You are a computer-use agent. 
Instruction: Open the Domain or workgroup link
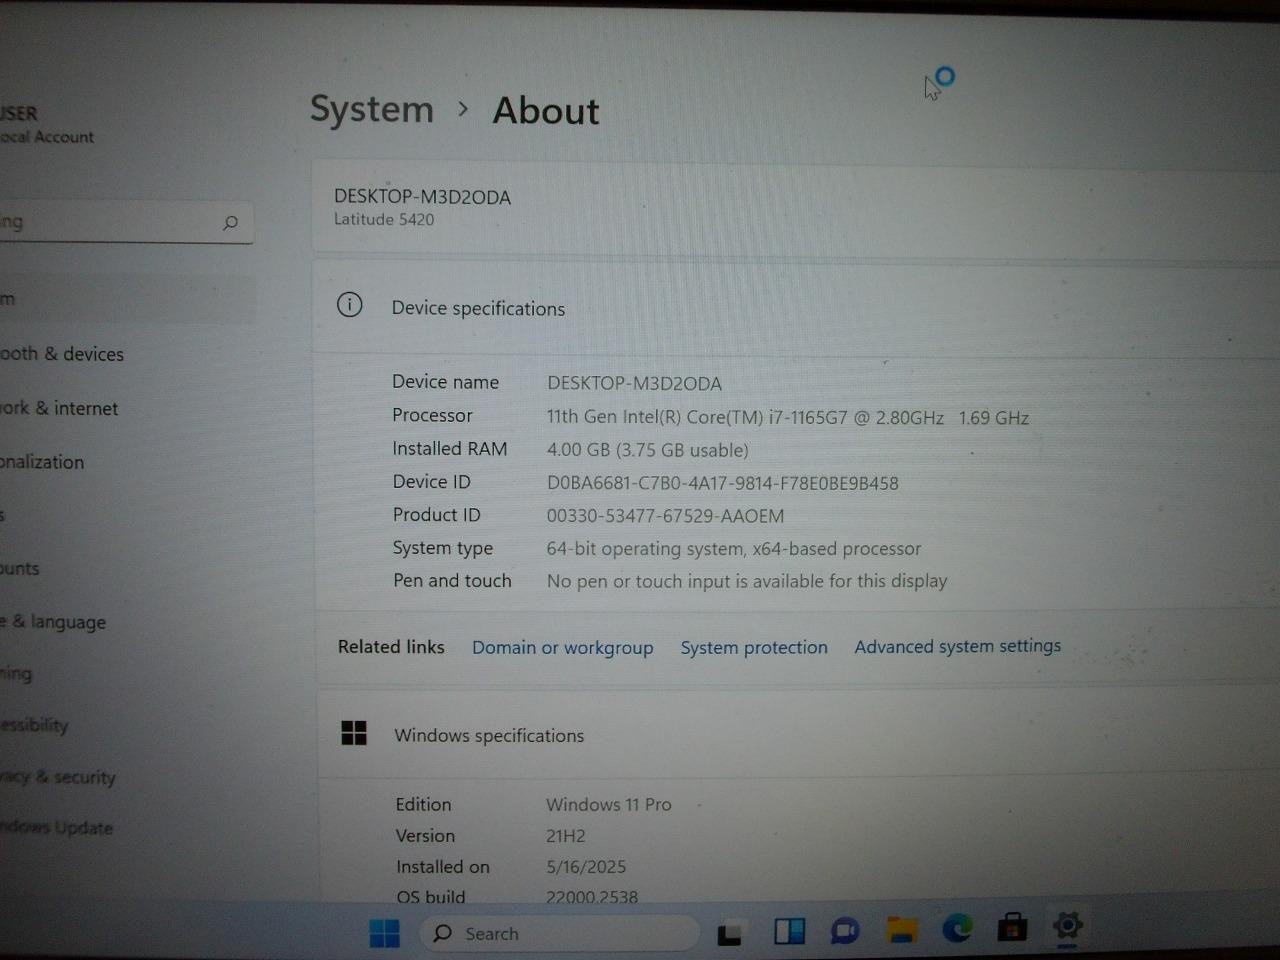562,648
